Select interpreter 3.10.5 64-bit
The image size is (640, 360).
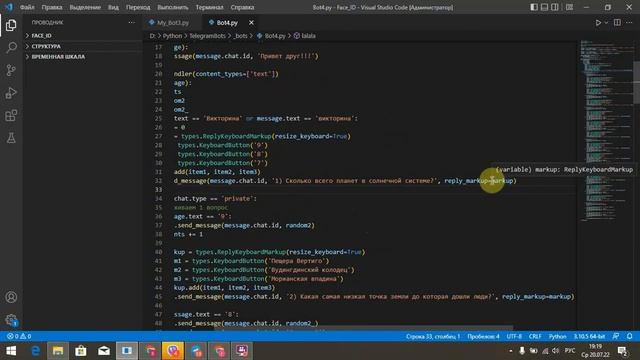pos(589,336)
